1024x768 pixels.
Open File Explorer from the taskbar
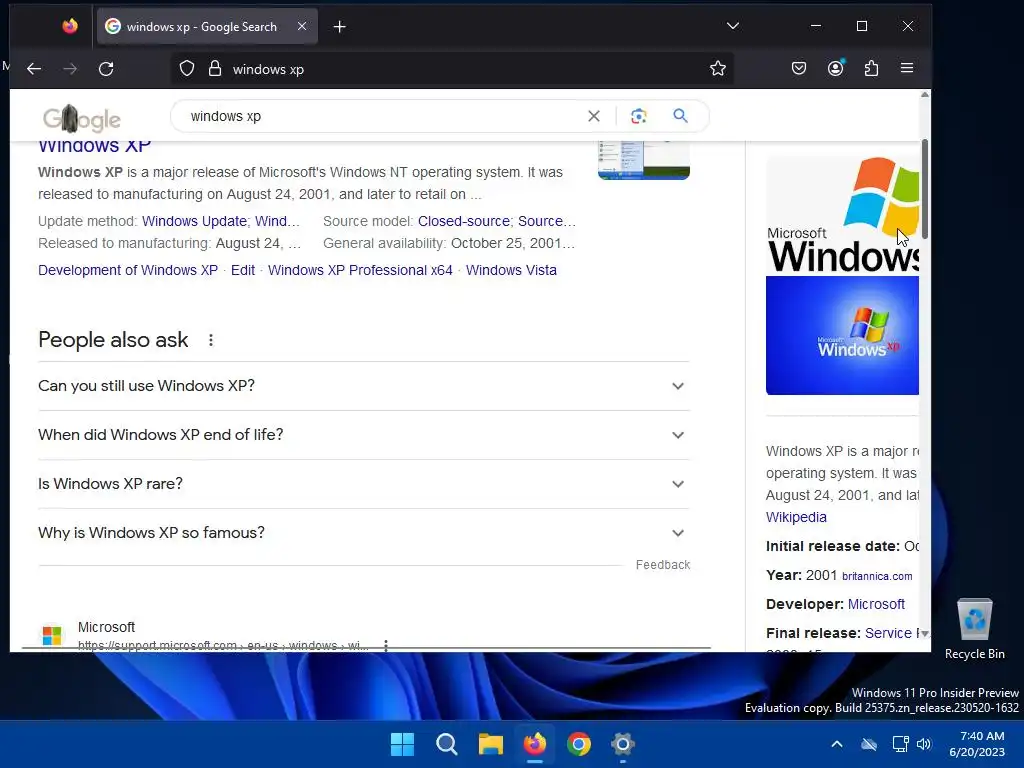pos(490,744)
